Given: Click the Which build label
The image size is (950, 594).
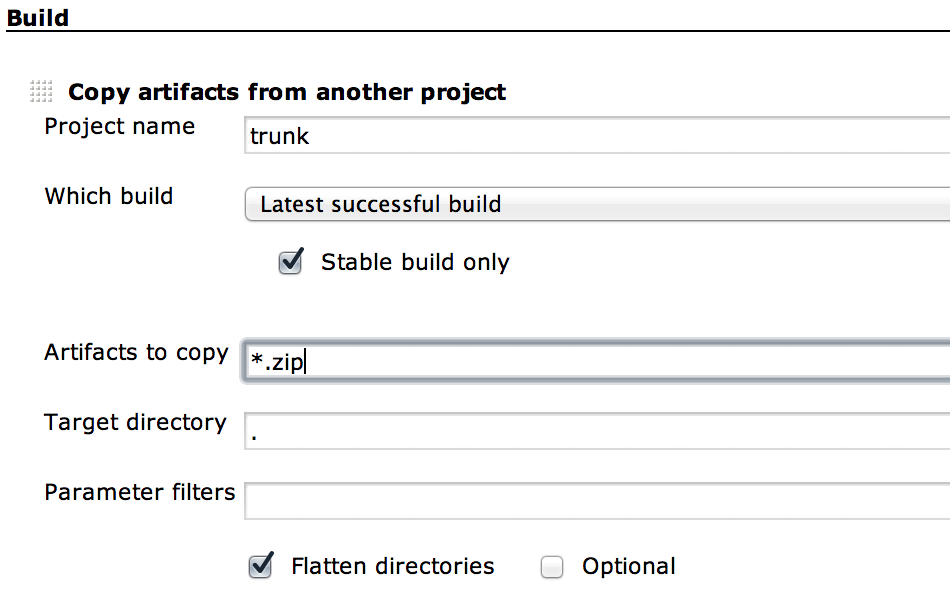Looking at the screenshot, I should [x=108, y=196].
